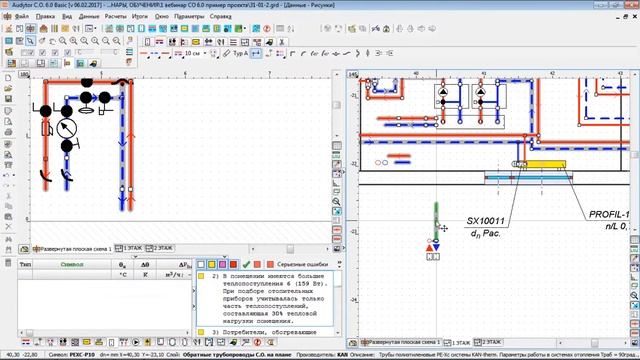Image resolution: width=640 pixels, height=360 pixels.
Task: Open the Итоги menu
Action: point(140,16)
